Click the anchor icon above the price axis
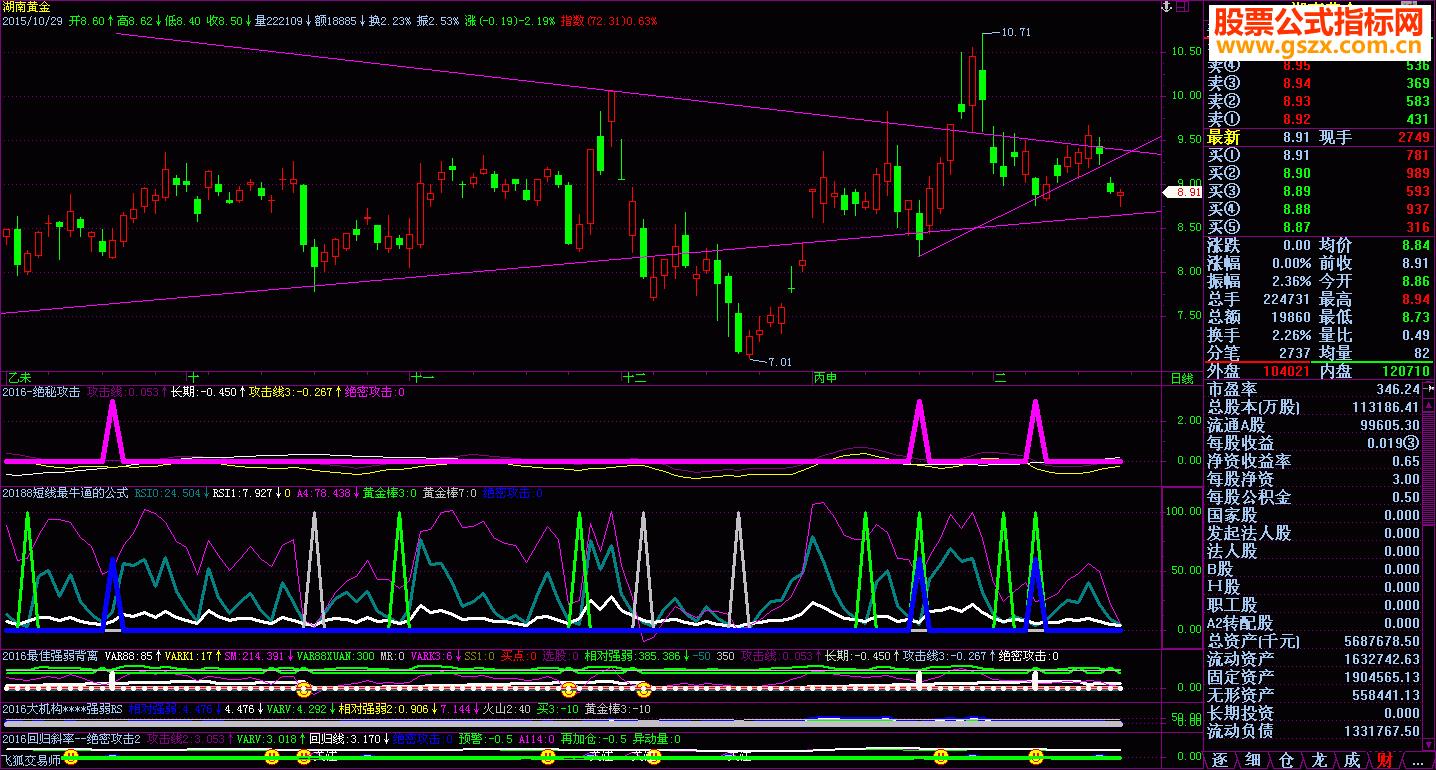Image resolution: width=1436 pixels, height=770 pixels. click(1164, 7)
